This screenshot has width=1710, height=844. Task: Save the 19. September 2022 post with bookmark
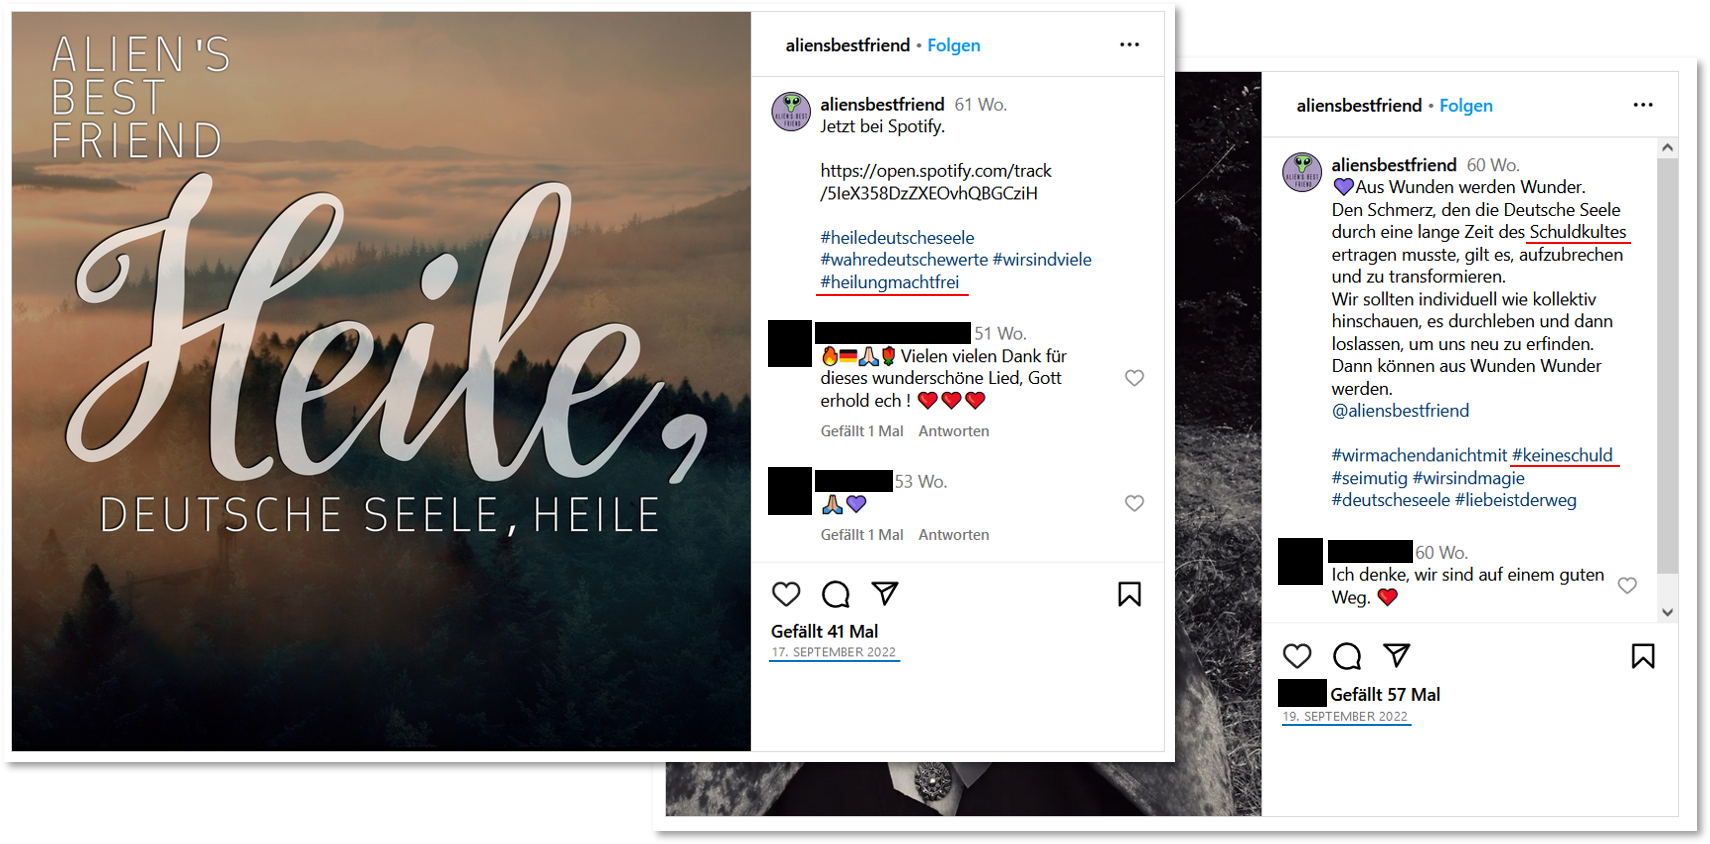pos(1643,656)
